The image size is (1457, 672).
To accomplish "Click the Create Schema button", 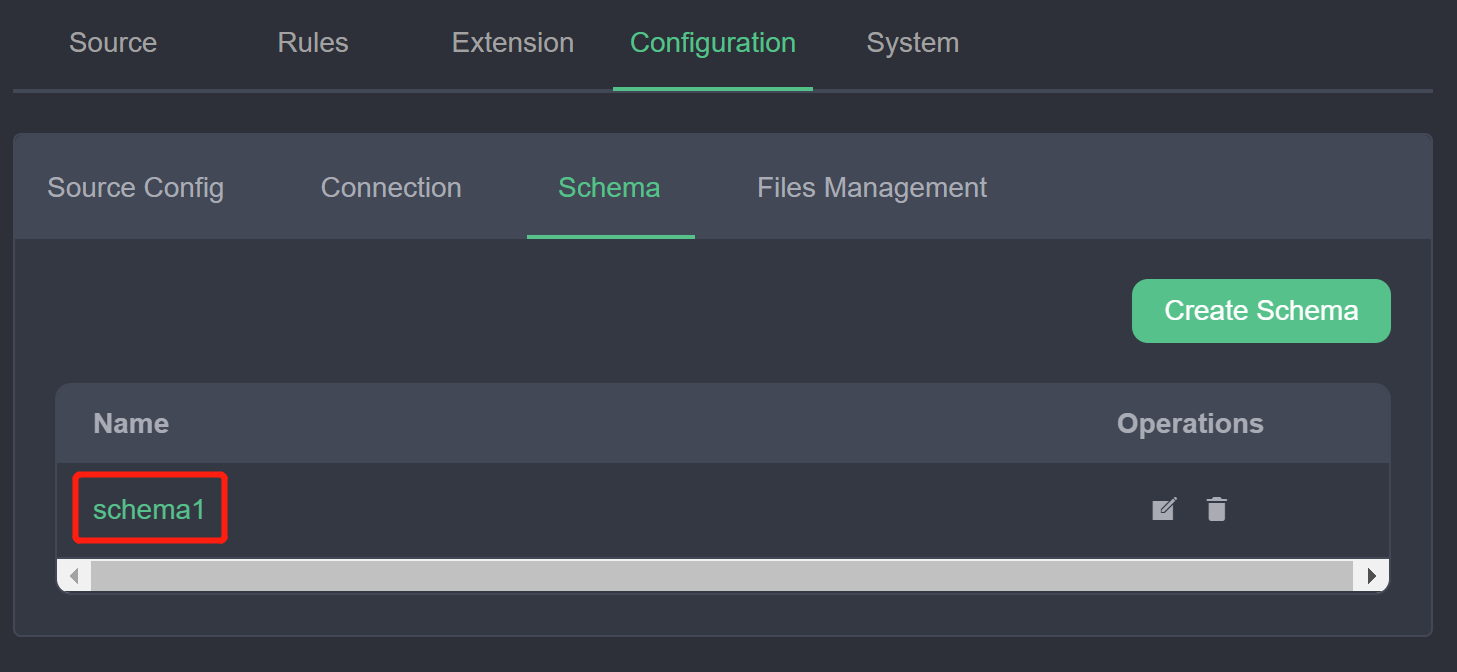I will 1261,311.
